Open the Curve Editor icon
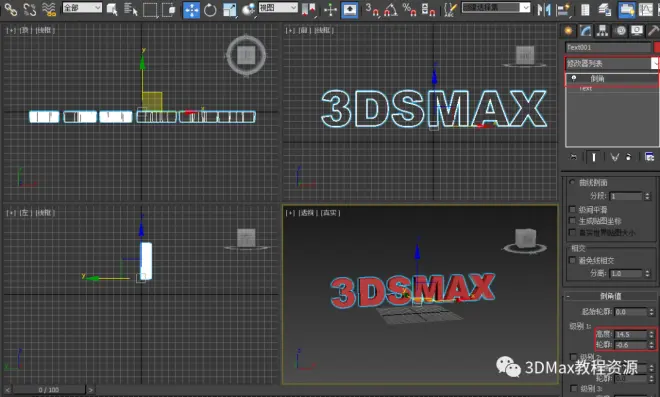 [x=646, y=9]
